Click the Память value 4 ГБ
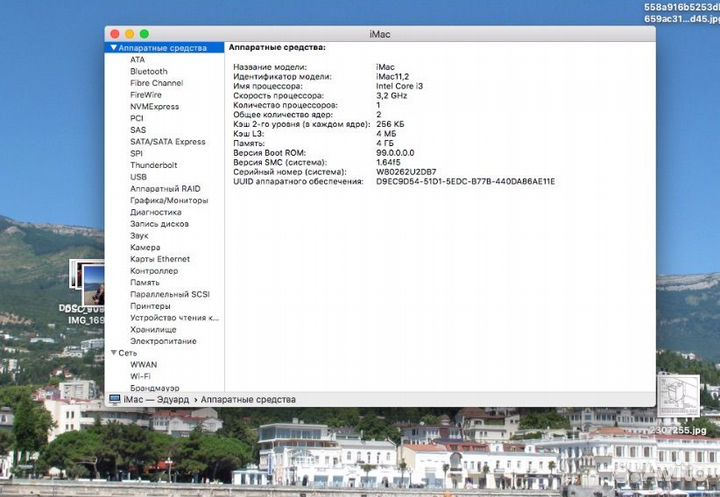The width and height of the screenshot is (720, 497). [x=385, y=143]
